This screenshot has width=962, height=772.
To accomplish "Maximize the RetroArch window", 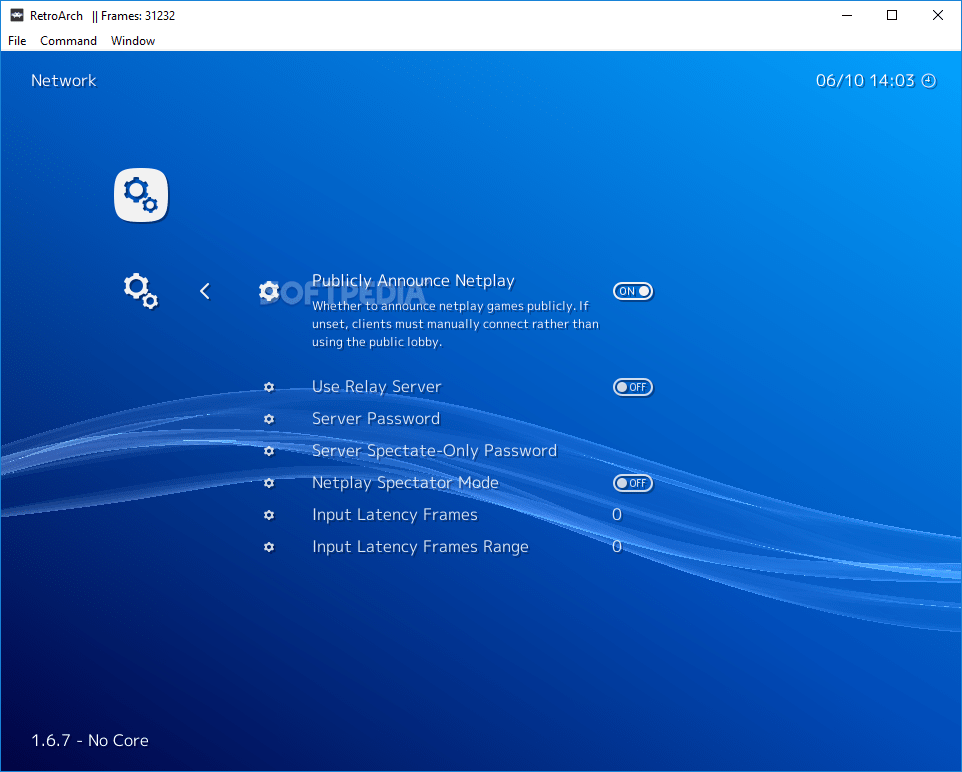I will point(892,15).
